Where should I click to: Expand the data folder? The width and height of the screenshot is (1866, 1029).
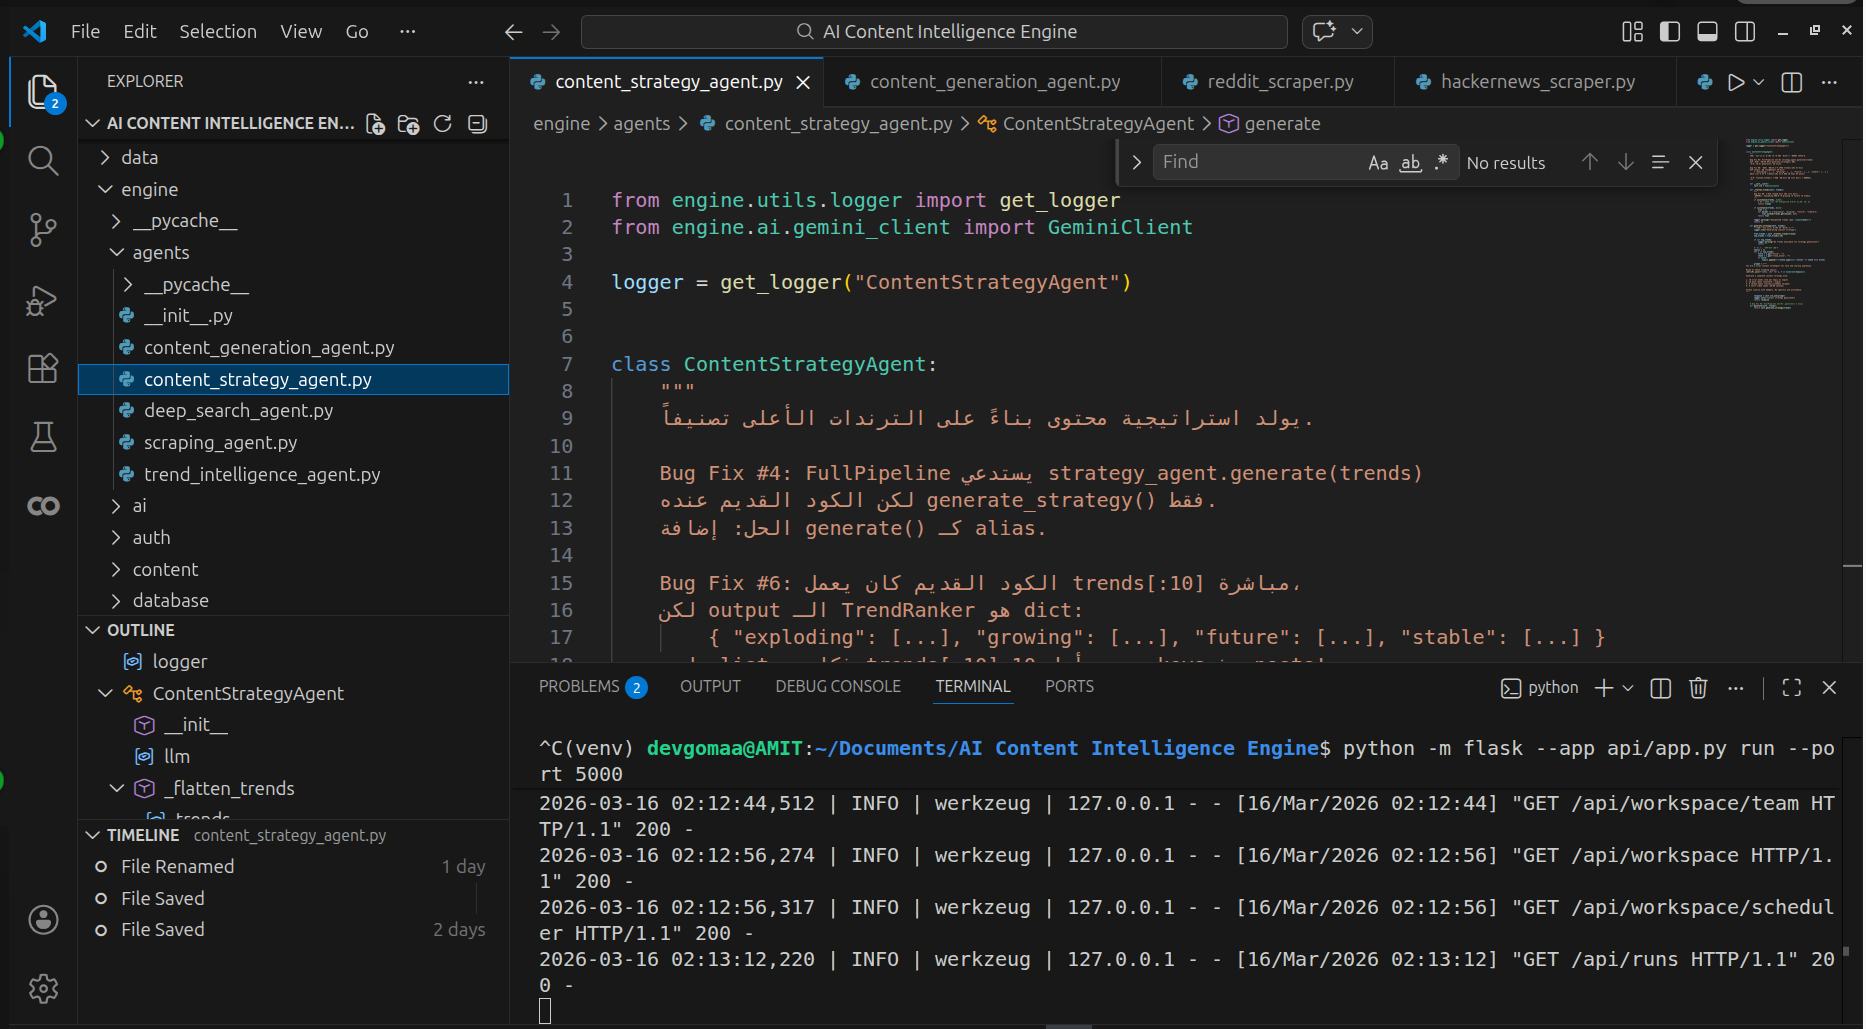pos(139,157)
